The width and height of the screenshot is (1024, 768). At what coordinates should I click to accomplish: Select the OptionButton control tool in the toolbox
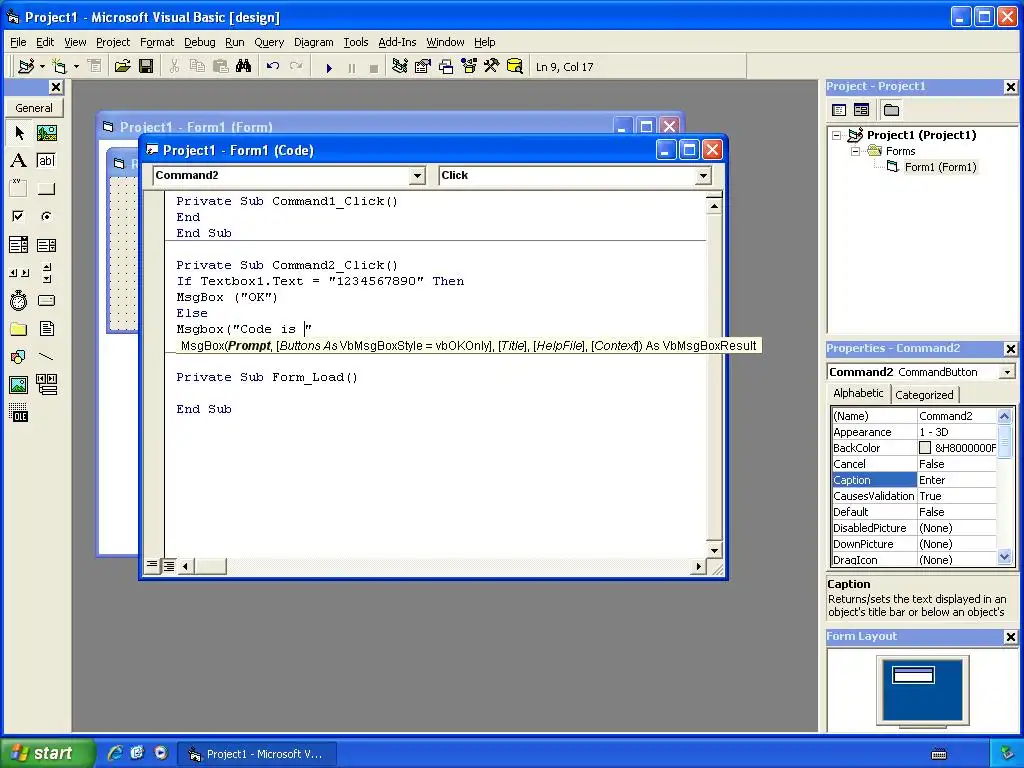46,216
